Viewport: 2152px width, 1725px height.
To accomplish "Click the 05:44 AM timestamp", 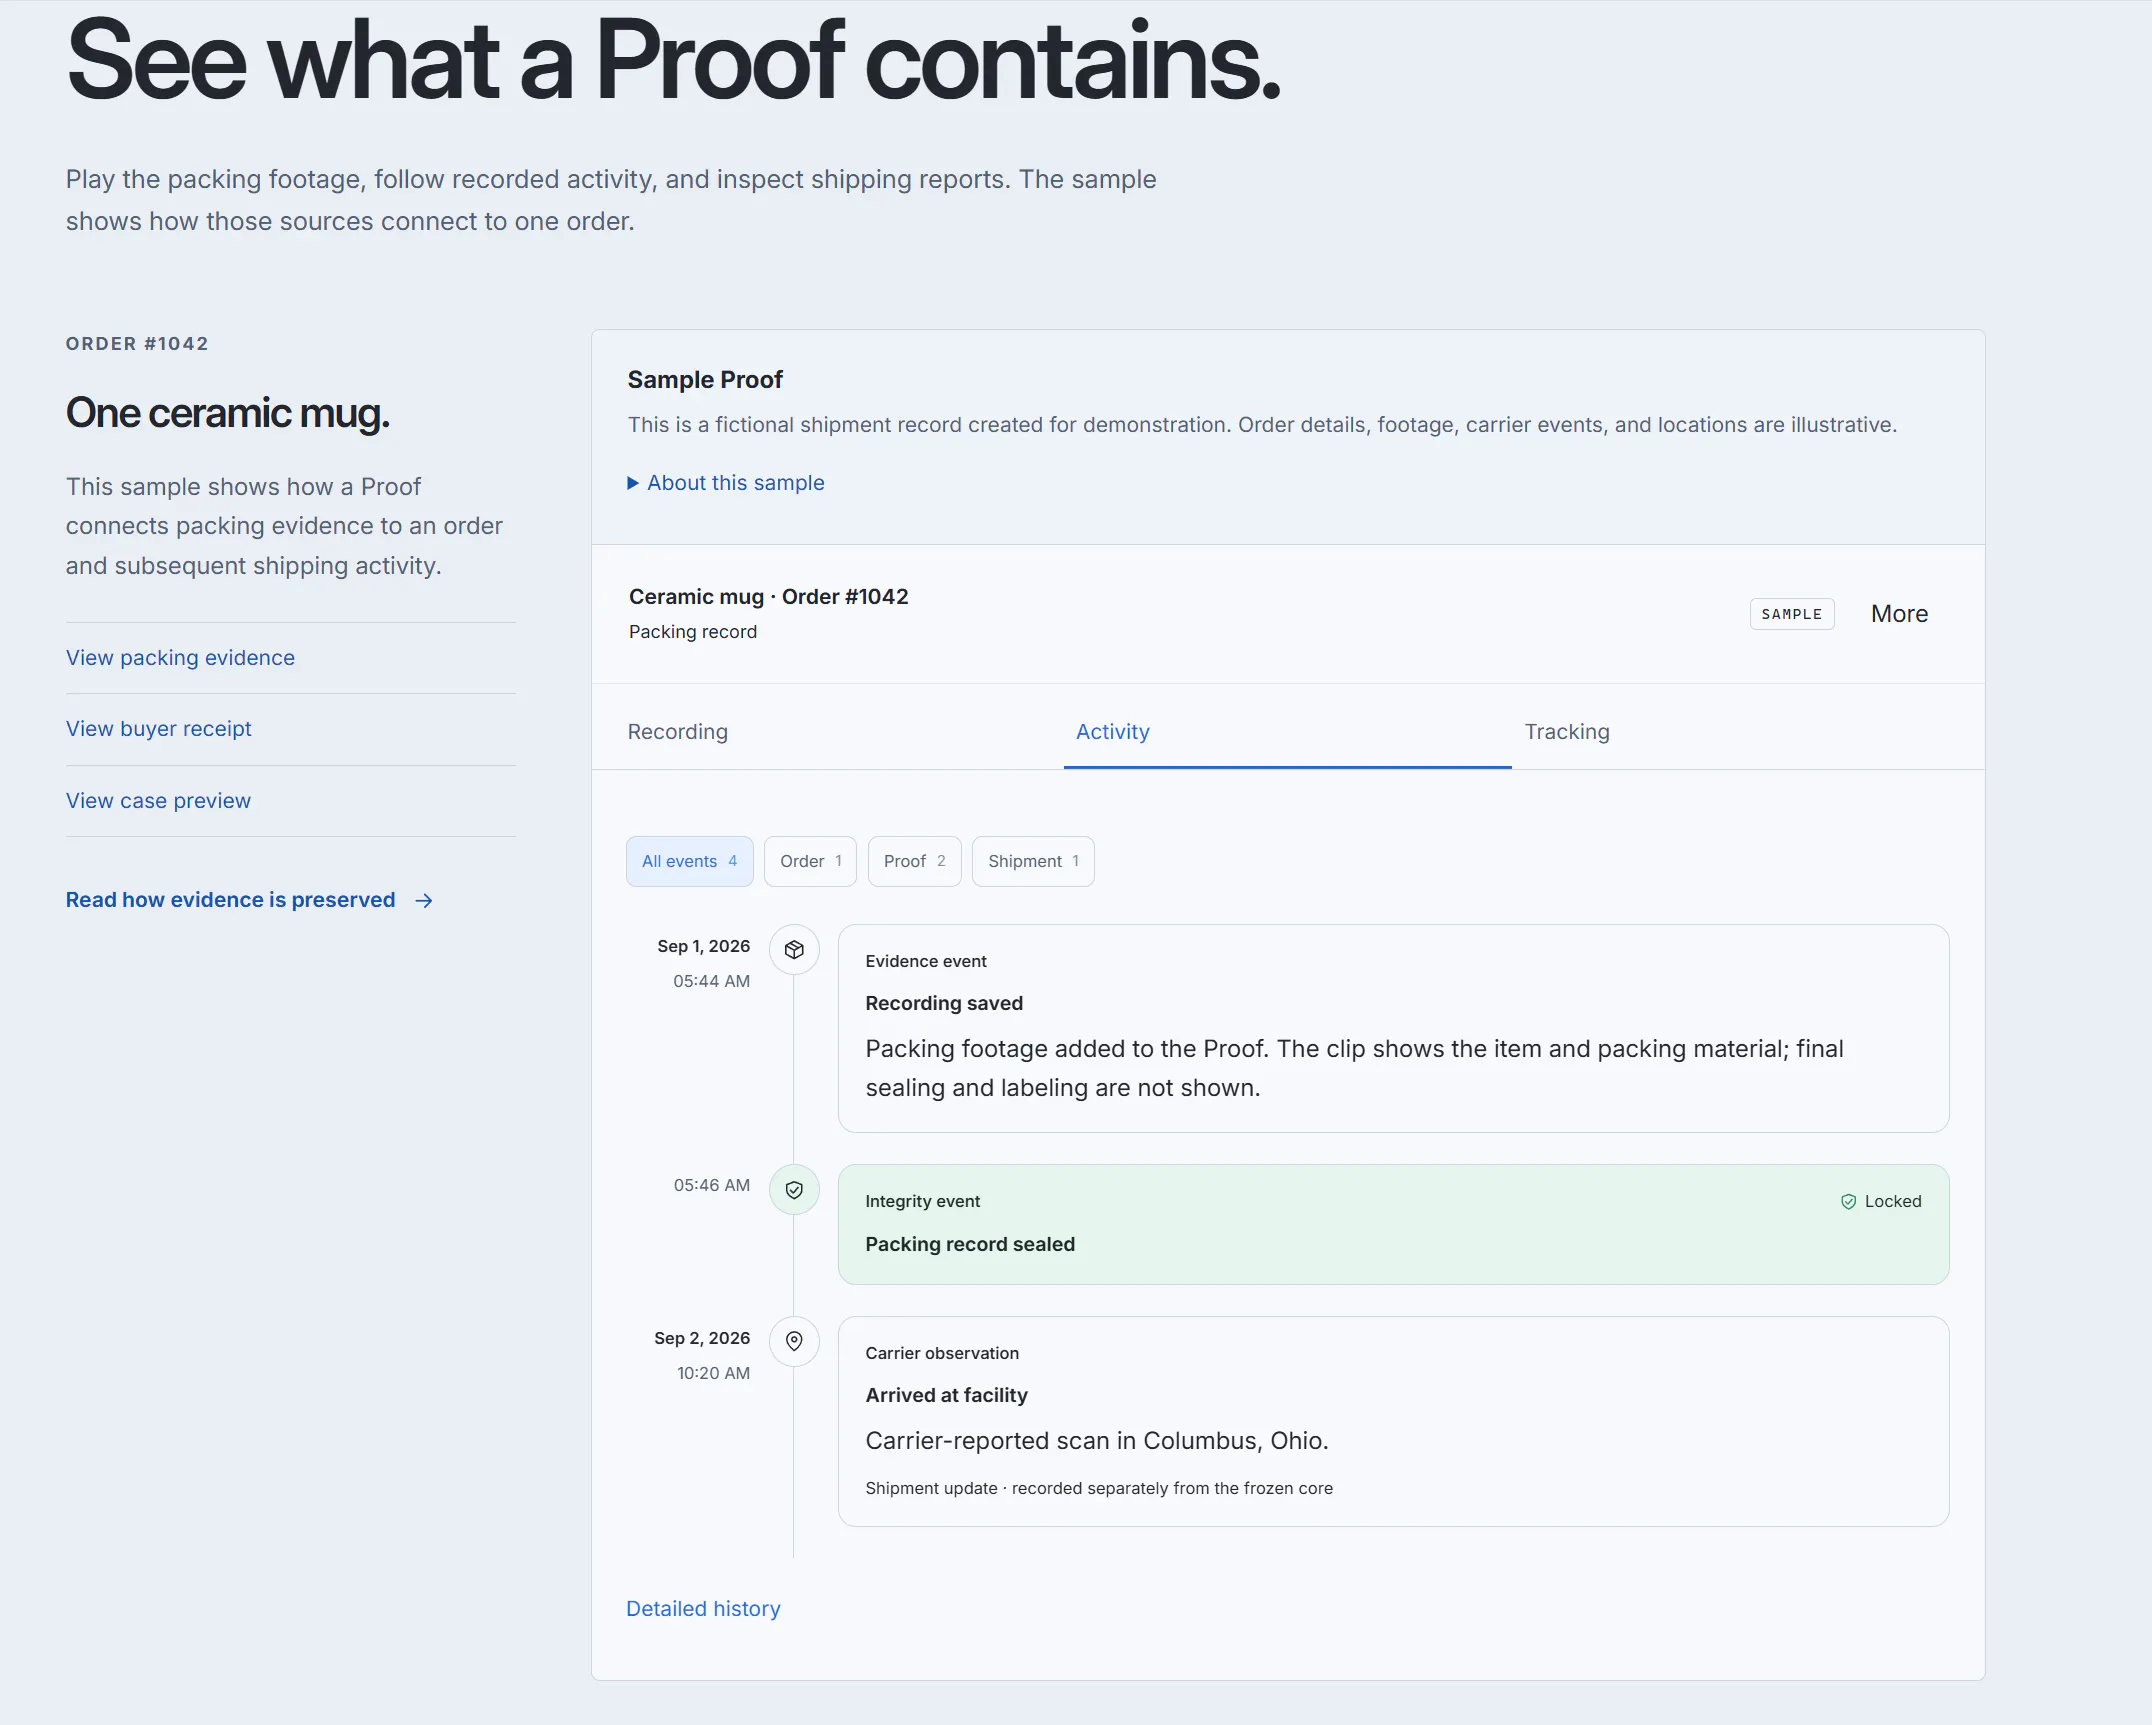I will point(711,981).
